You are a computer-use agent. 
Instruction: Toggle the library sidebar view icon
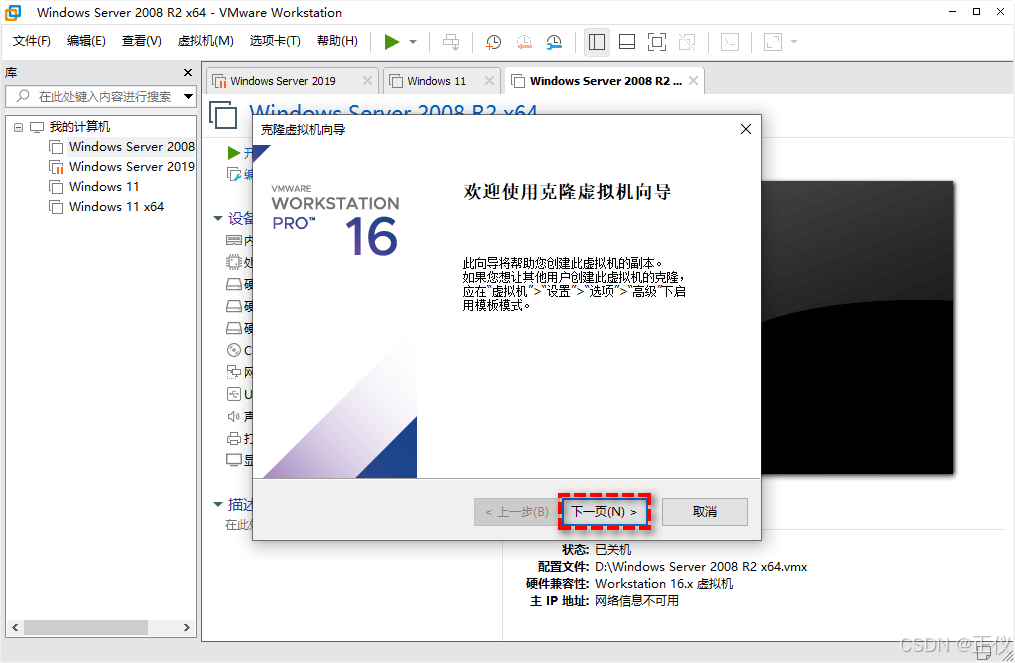[x=597, y=42]
